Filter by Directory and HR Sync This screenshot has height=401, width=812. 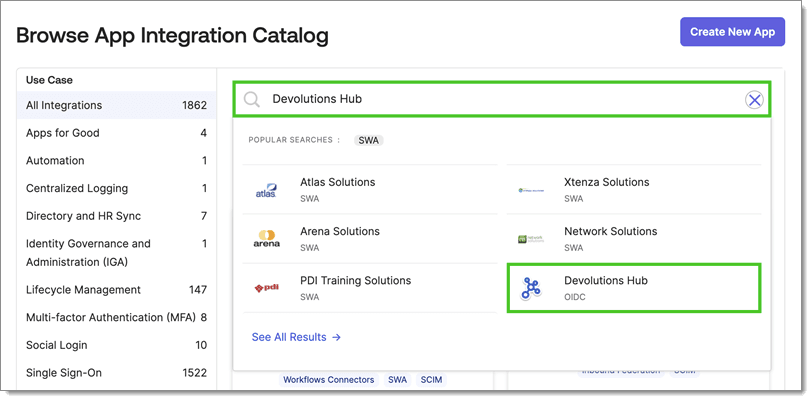(117, 216)
